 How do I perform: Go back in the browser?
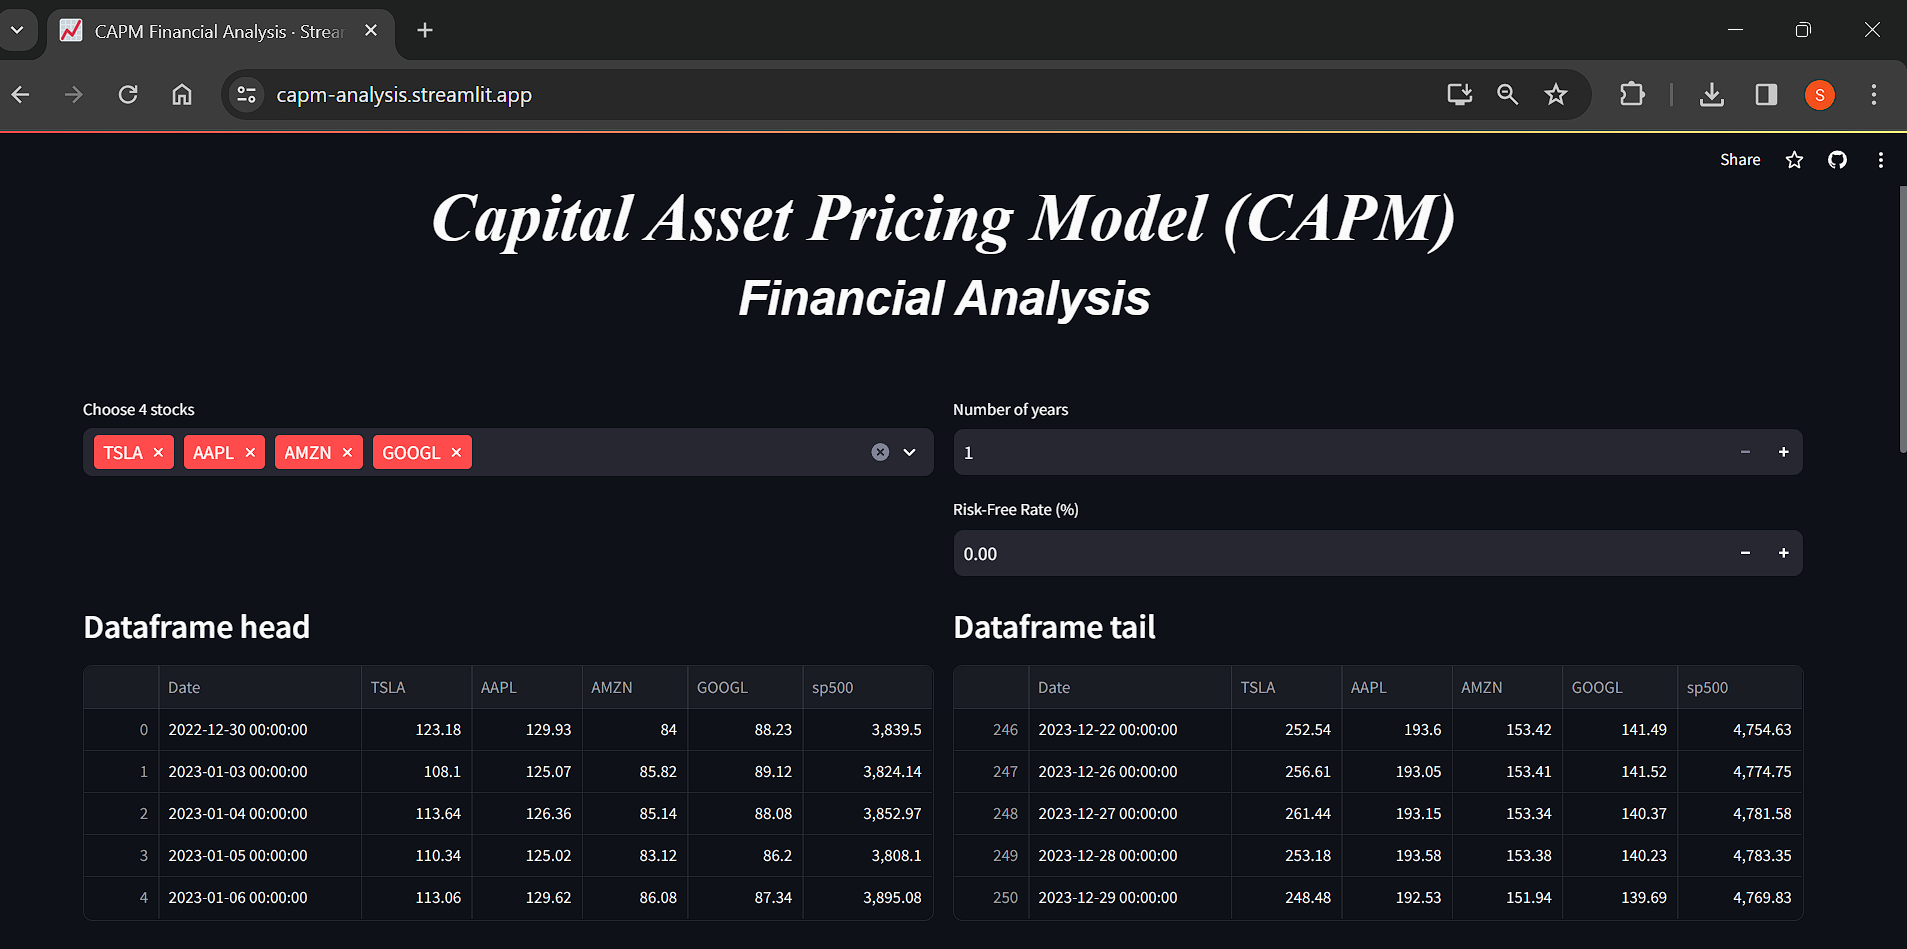pyautogui.click(x=21, y=95)
